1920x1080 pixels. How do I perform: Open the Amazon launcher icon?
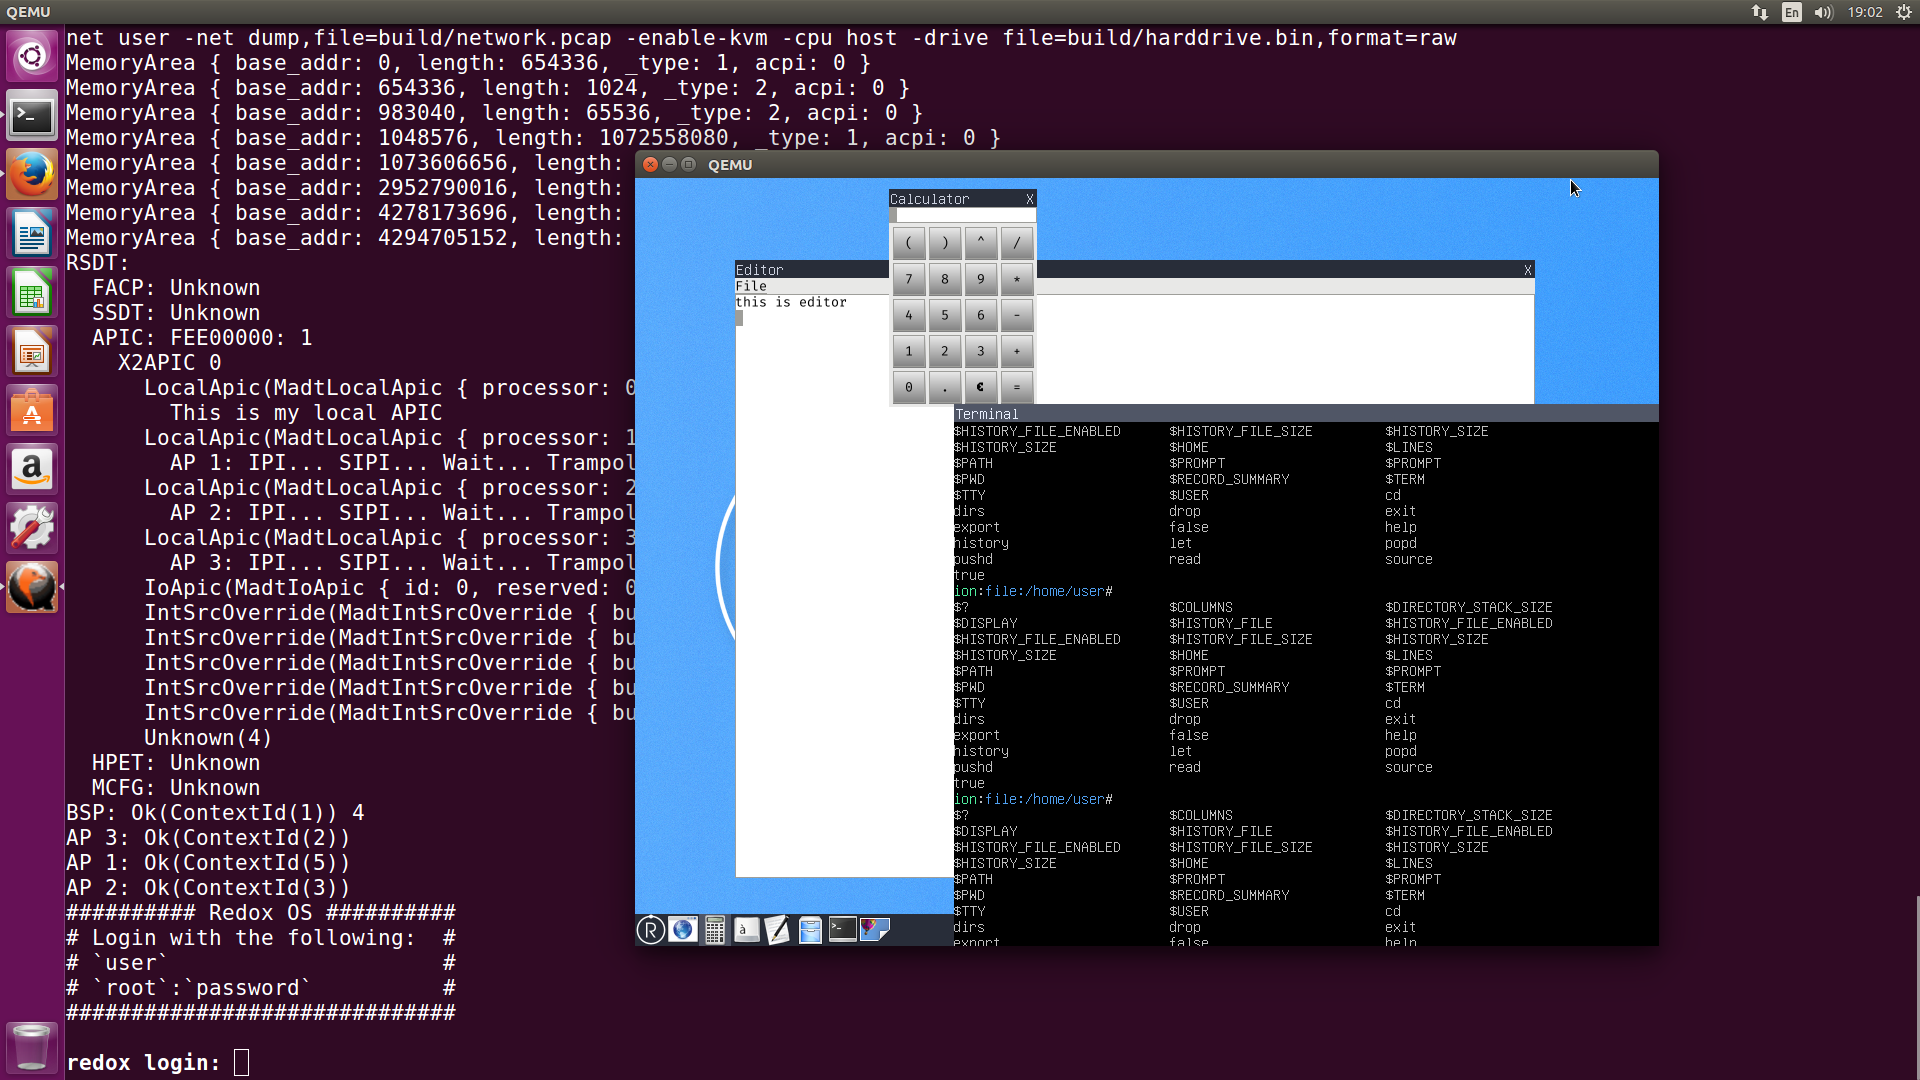[x=32, y=469]
